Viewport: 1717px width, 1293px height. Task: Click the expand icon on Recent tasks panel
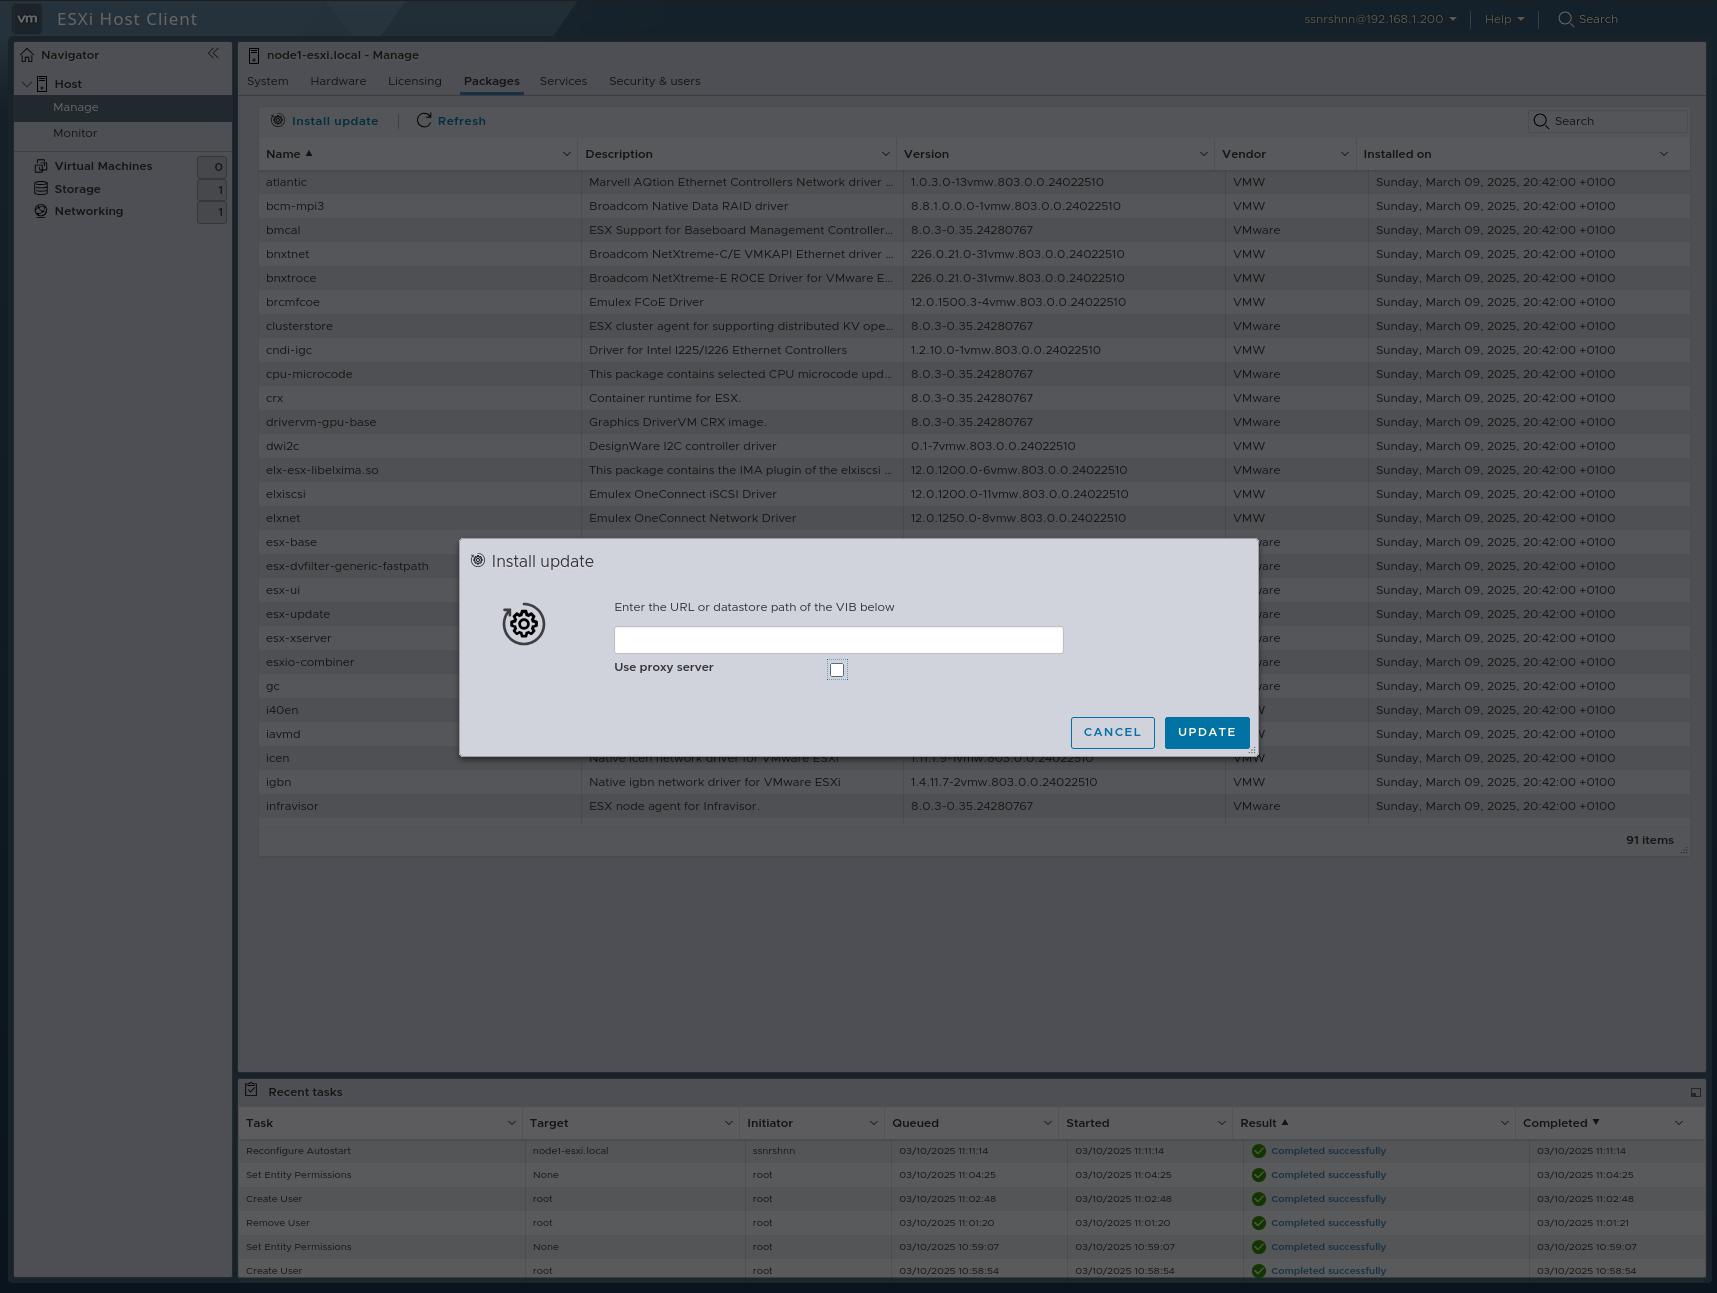coord(1695,1092)
